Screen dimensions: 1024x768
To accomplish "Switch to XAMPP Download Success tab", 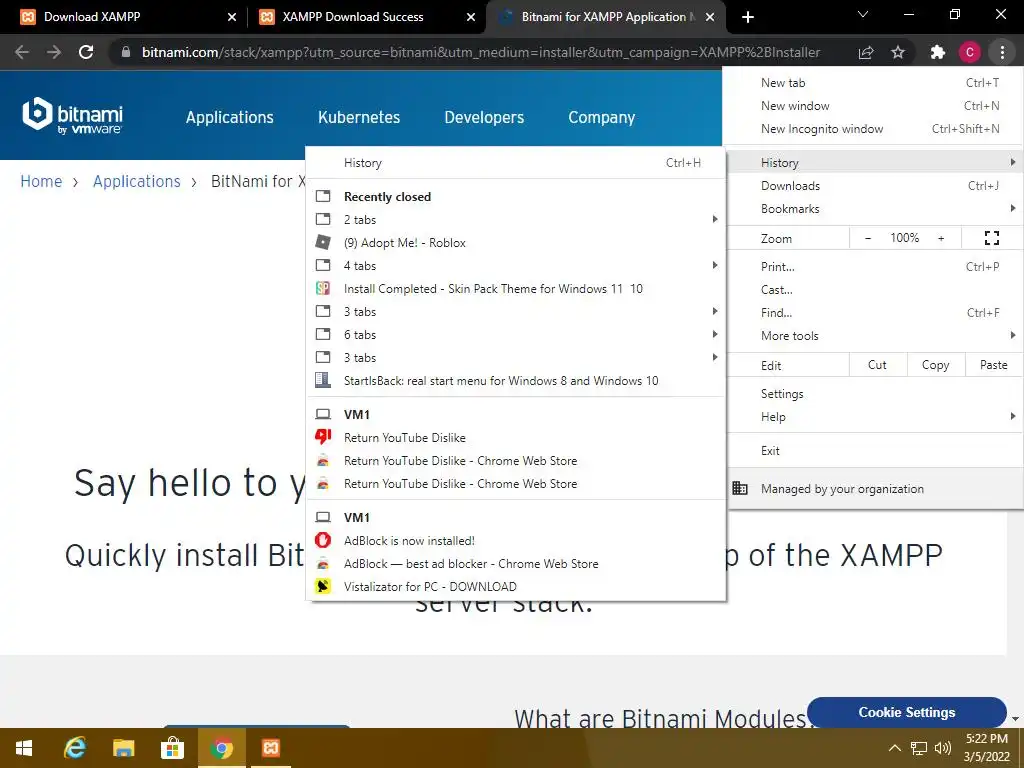I will 366,17.
